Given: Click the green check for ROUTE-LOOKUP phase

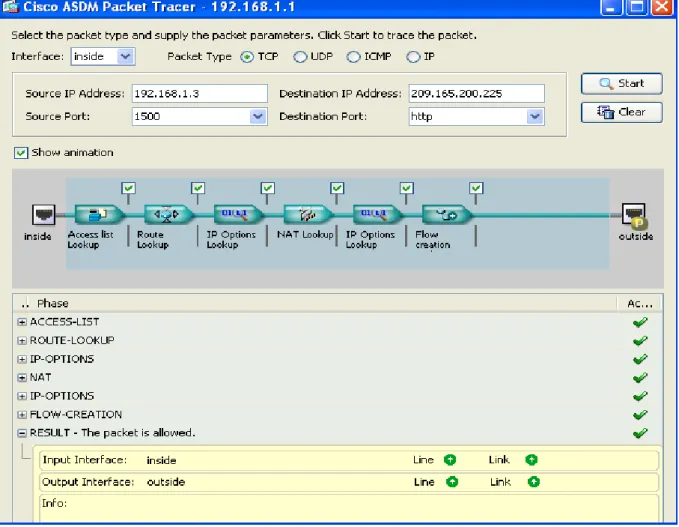Looking at the screenshot, I should (x=640, y=341).
